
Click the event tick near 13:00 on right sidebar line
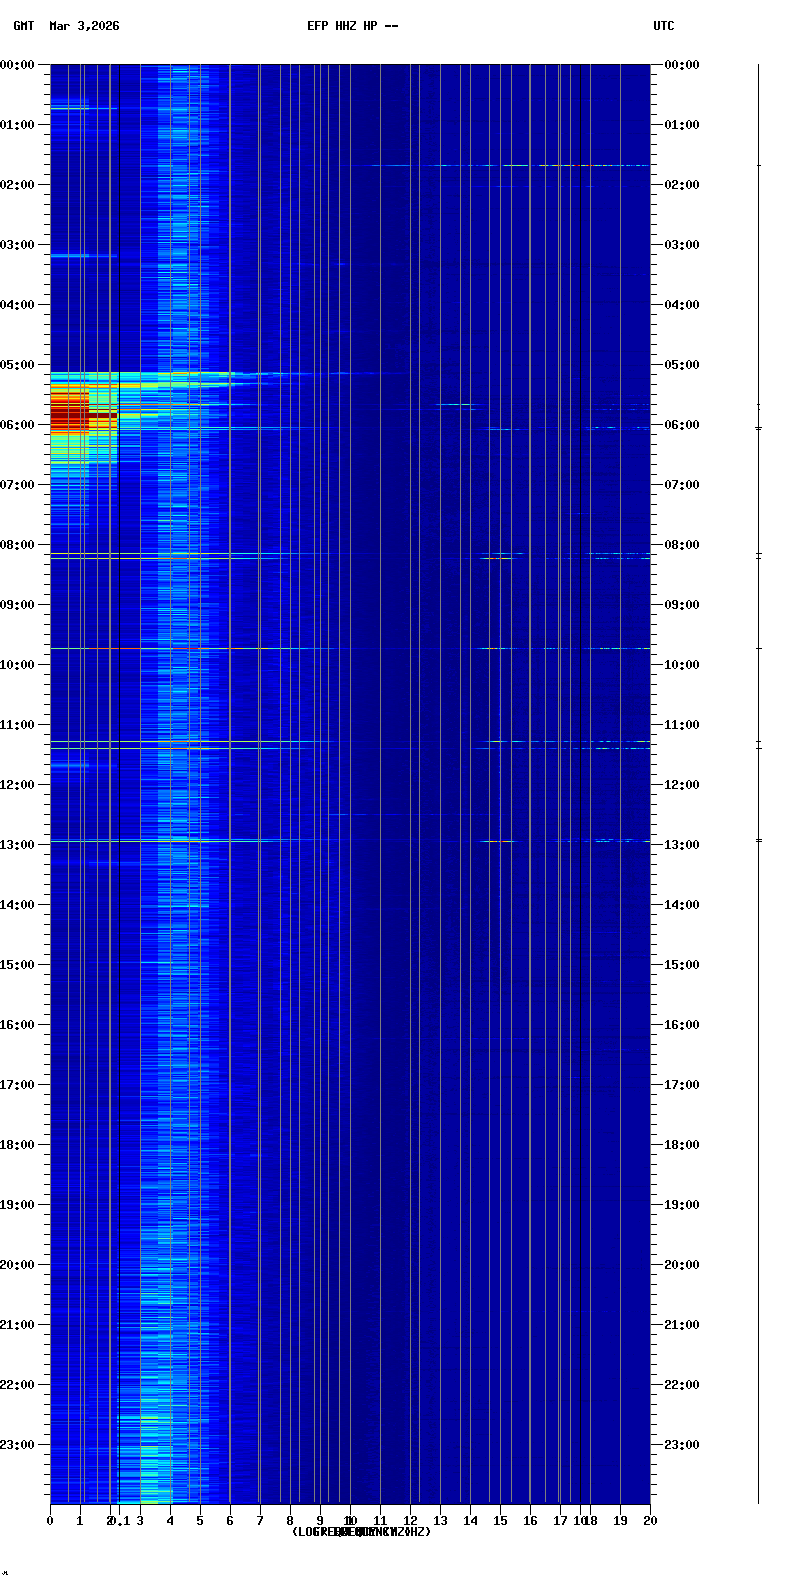[758, 840]
